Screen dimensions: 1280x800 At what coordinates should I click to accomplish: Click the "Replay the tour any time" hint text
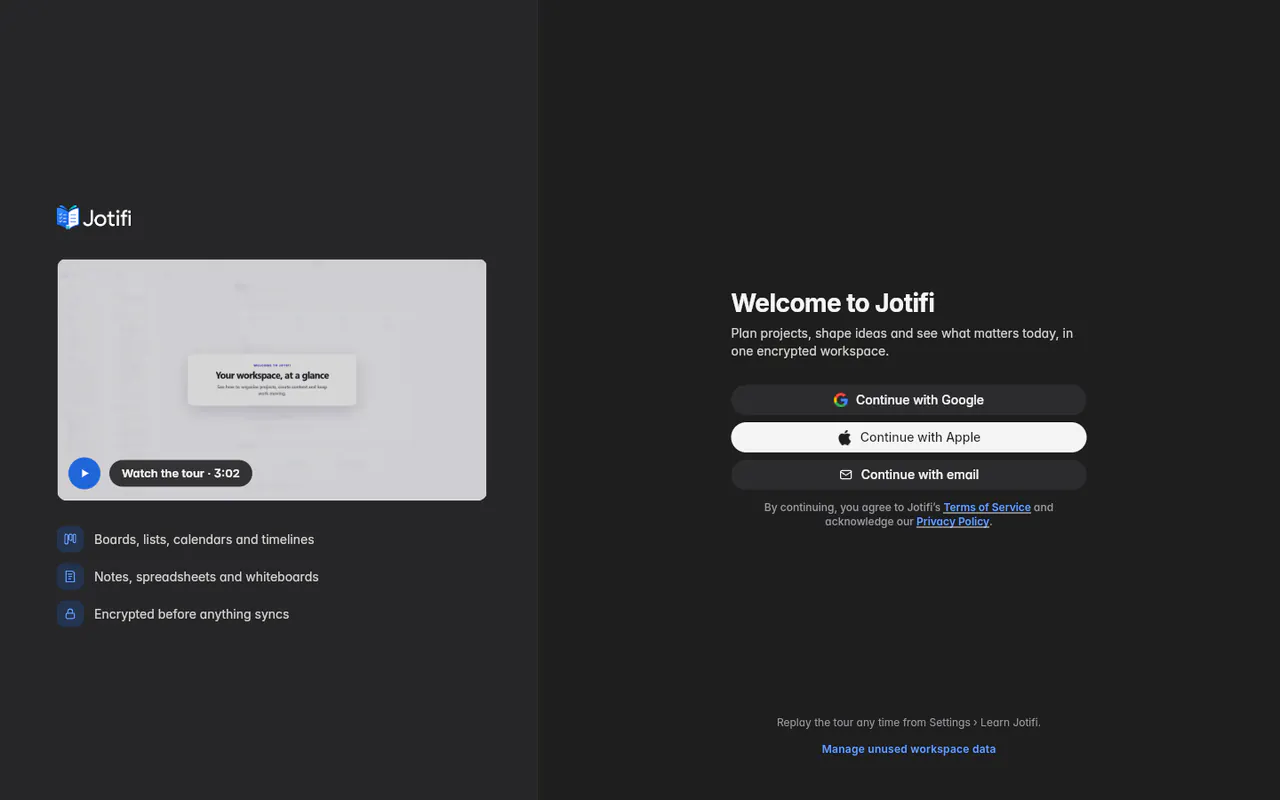(909, 722)
